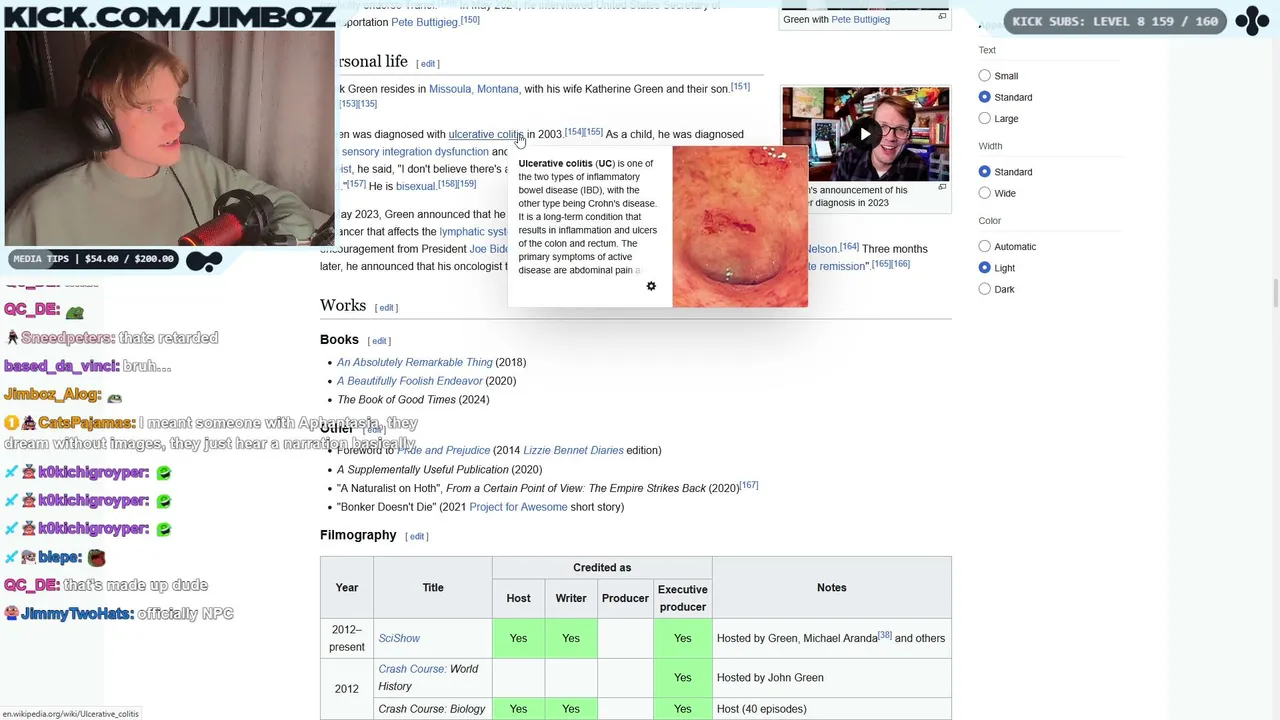Open the Lizzie Bennet Diaries link

coord(573,450)
